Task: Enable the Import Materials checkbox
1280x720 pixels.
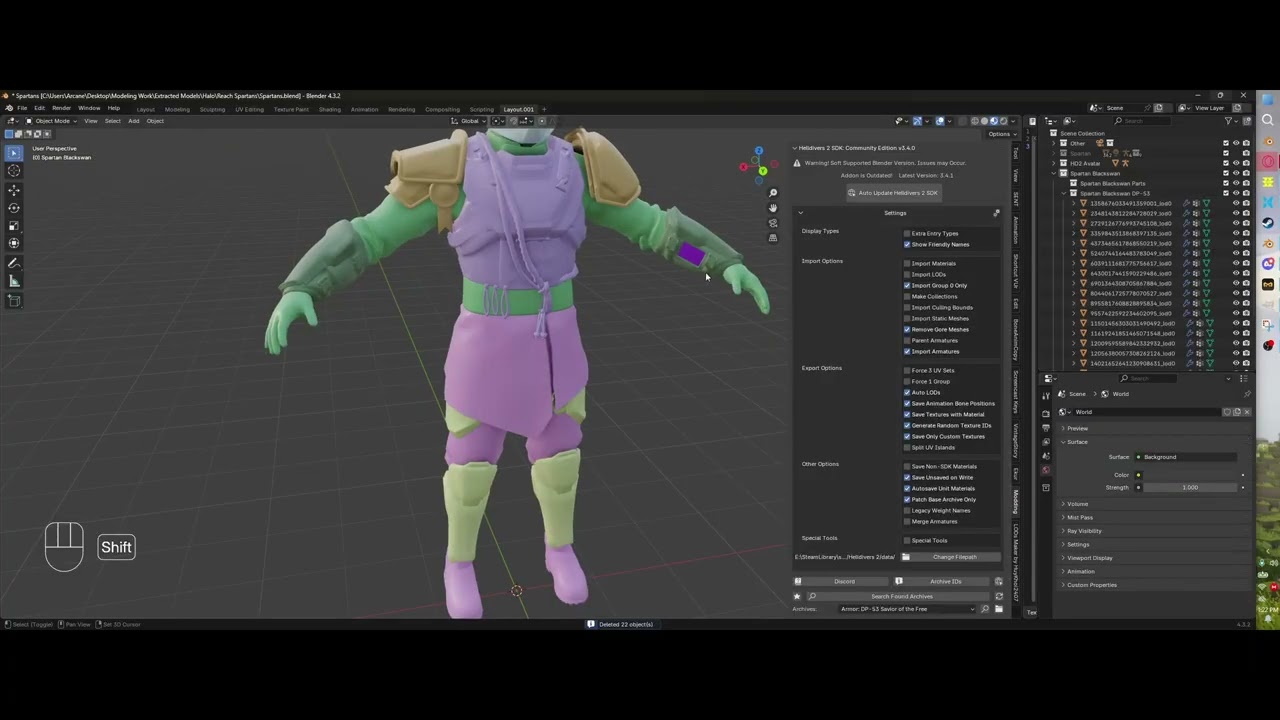Action: coord(907,263)
